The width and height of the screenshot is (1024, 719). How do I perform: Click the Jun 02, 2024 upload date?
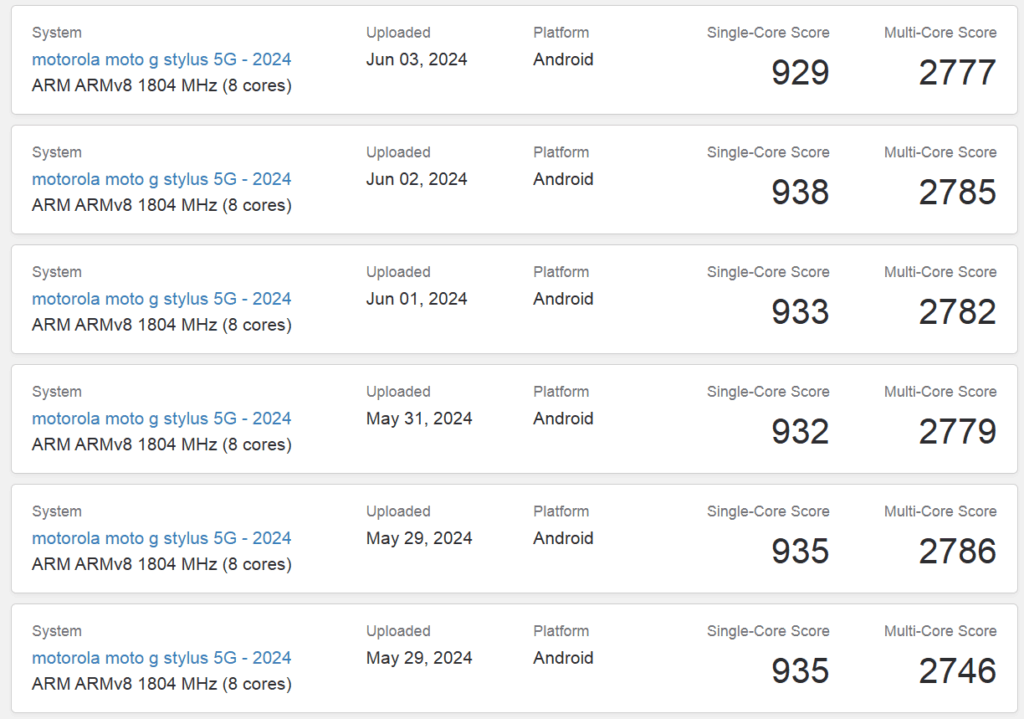click(417, 179)
